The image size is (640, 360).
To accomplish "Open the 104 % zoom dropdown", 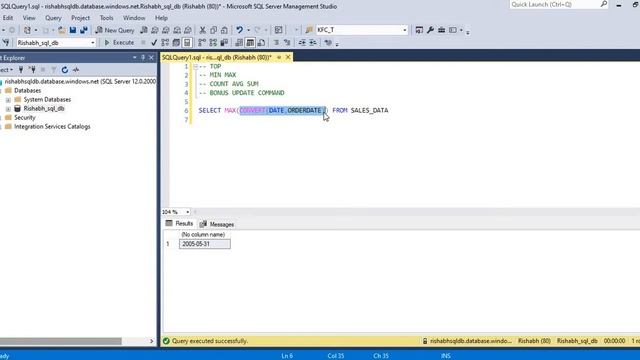I will 187,212.
